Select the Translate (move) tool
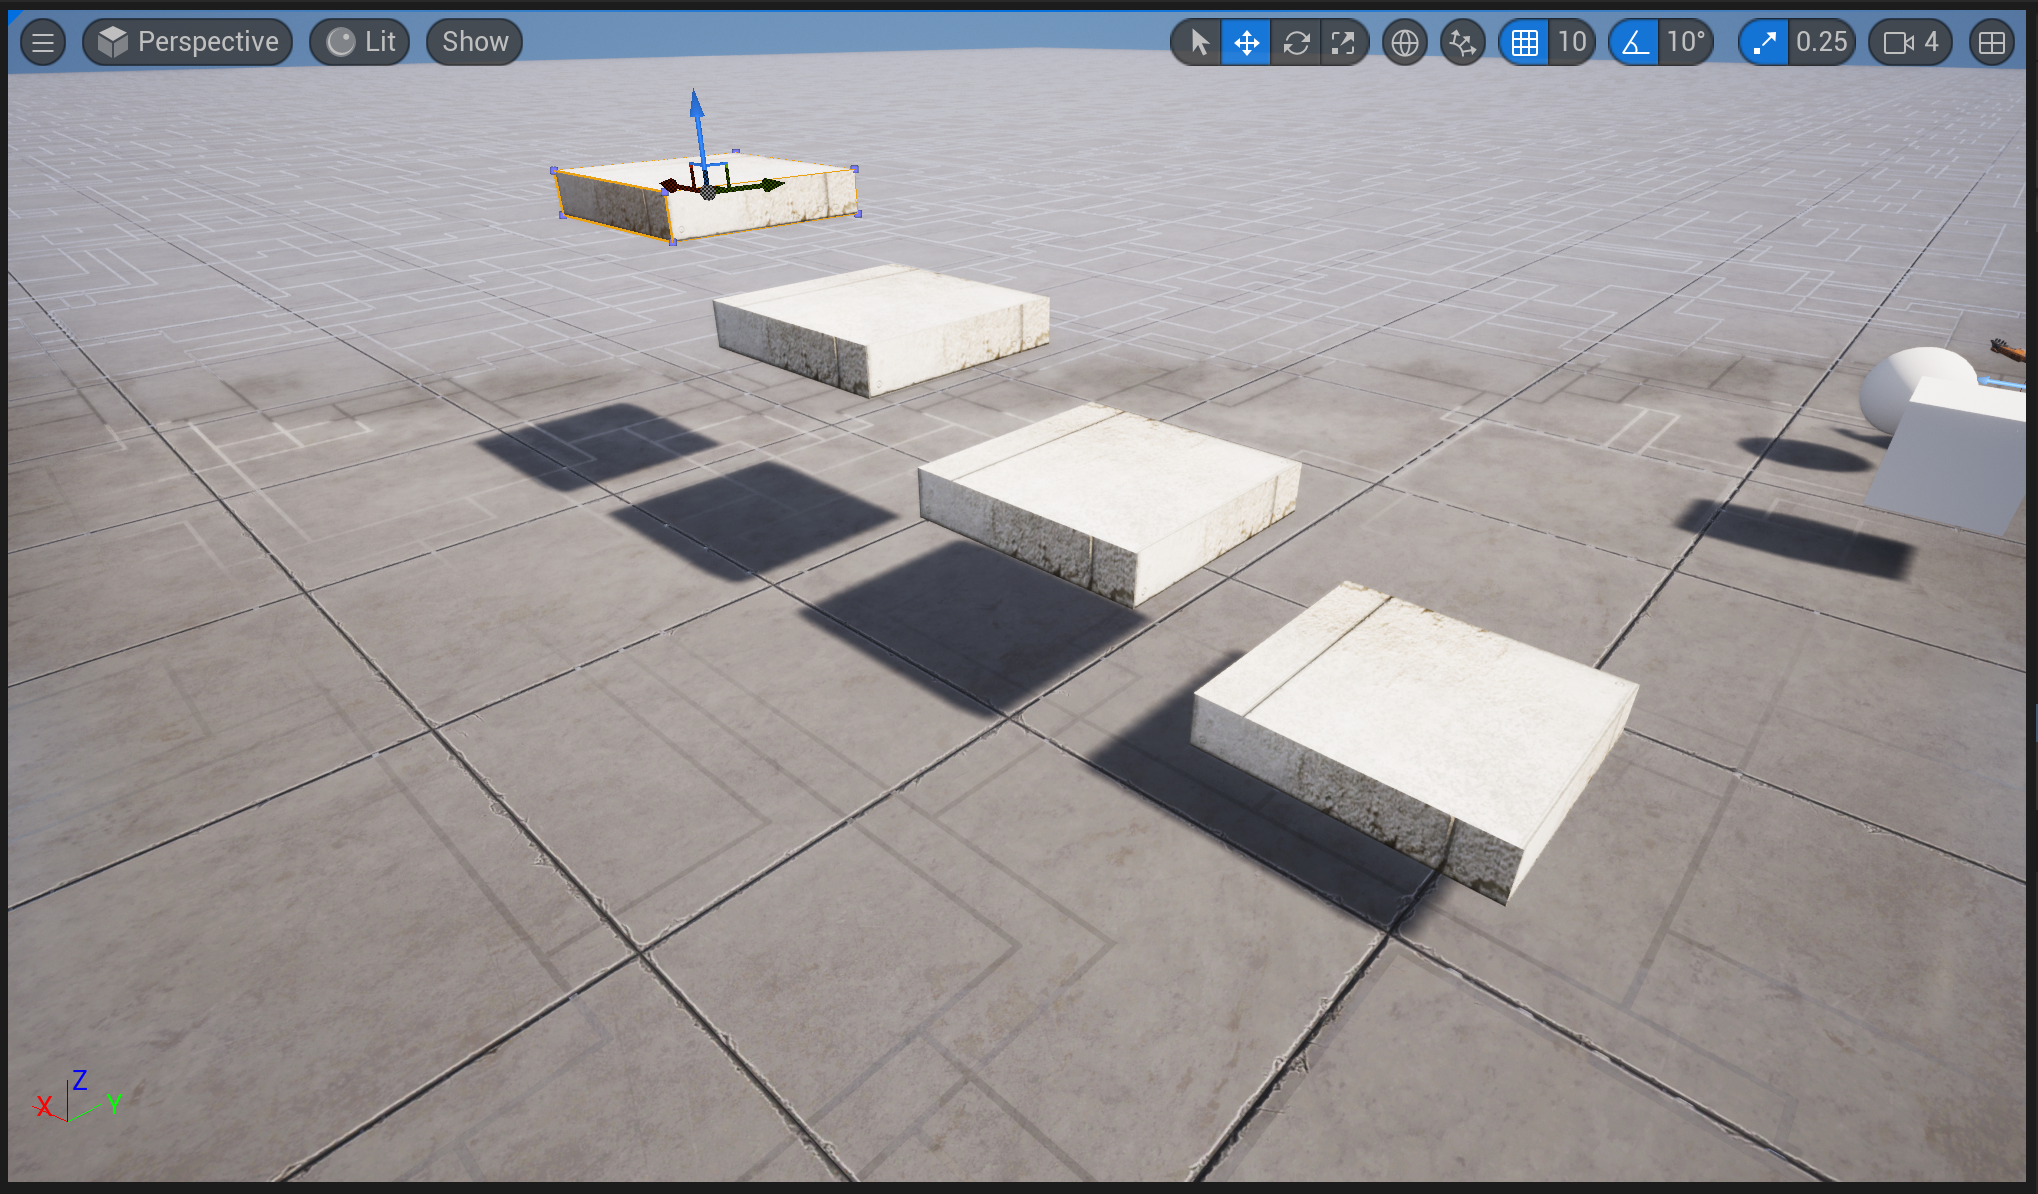The image size is (2038, 1194). pos(1247,42)
